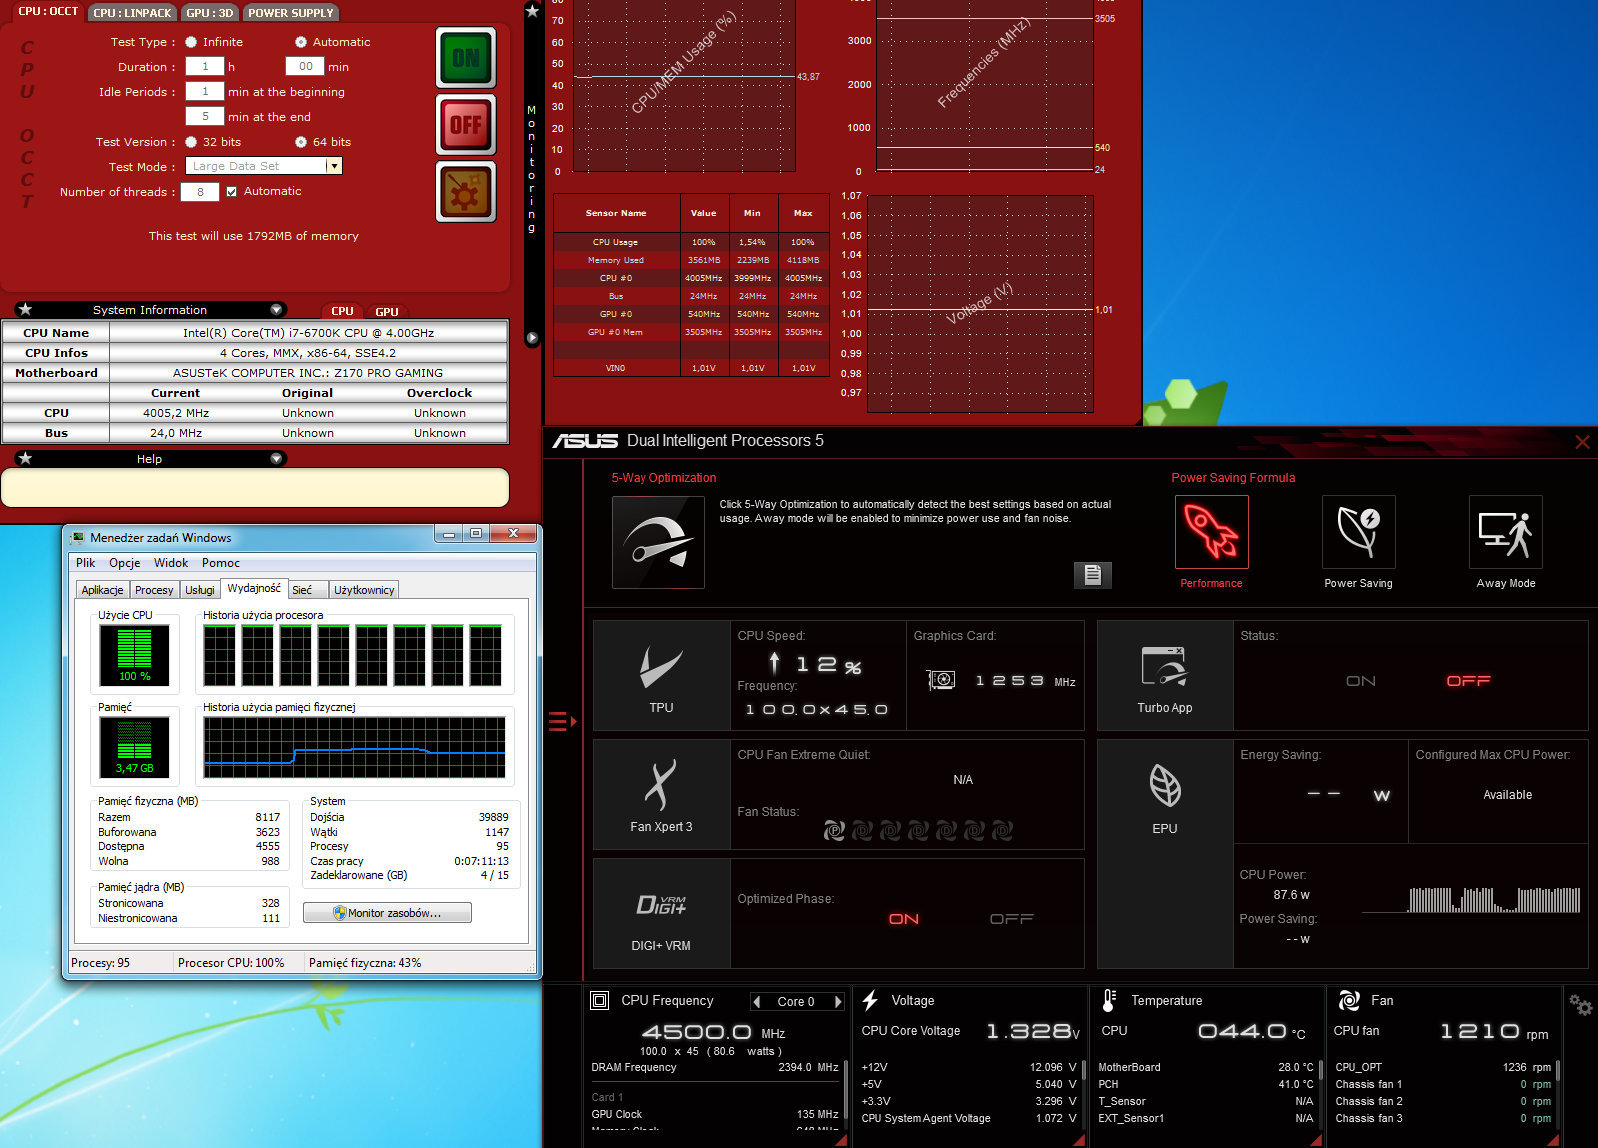Go to previous CPU core

[x=757, y=1002]
